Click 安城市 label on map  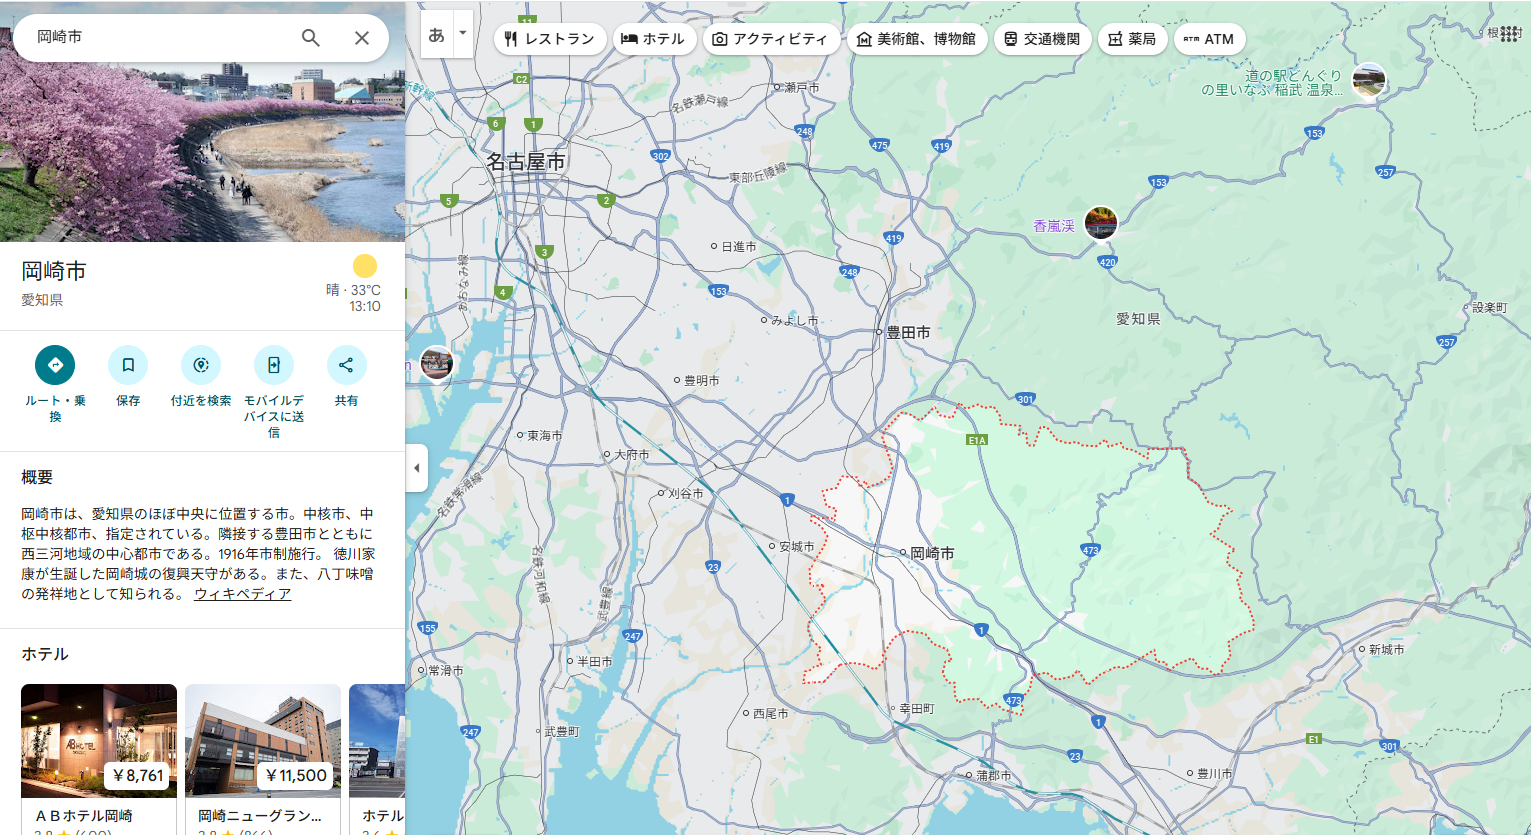[796, 547]
